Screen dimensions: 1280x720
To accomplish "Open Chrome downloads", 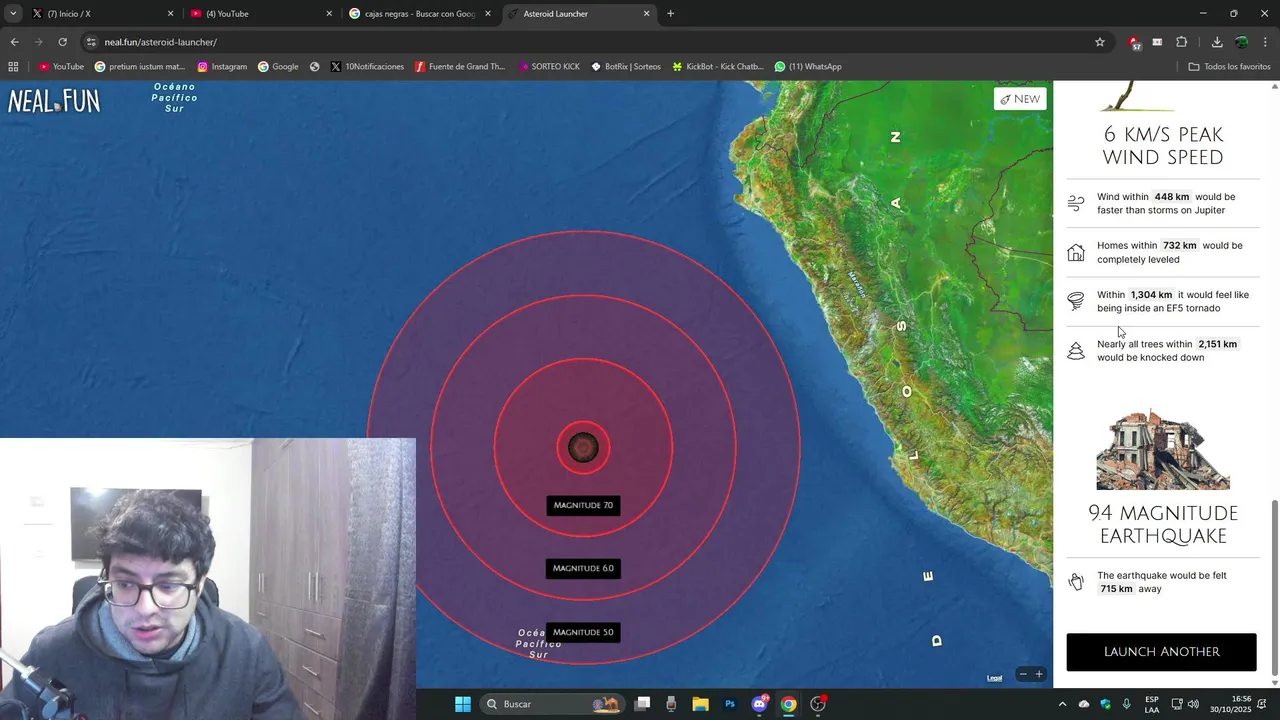I will (x=1217, y=42).
